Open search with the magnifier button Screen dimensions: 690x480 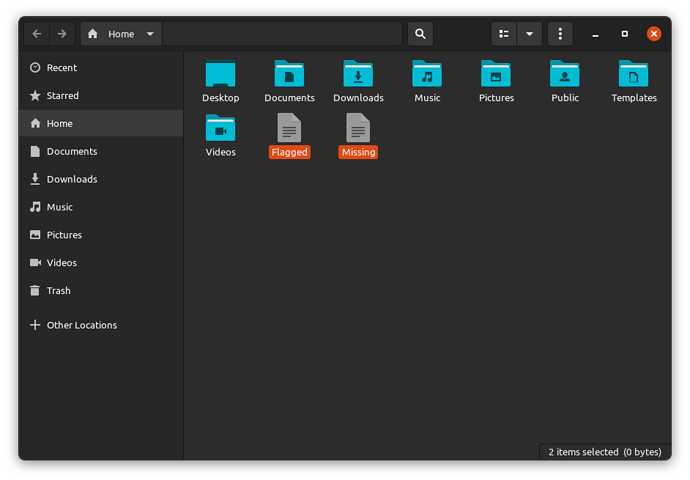click(420, 34)
